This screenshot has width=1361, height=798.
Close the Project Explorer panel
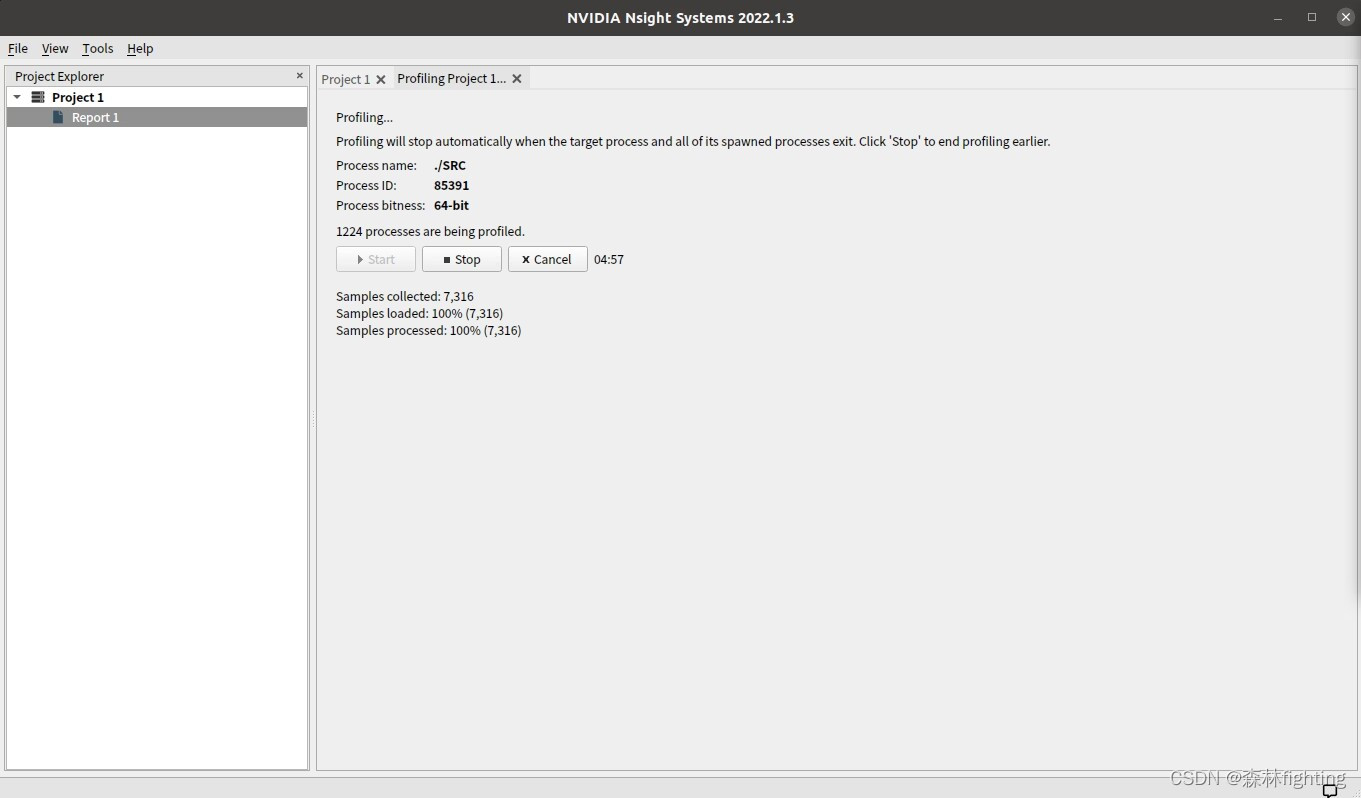[299, 75]
